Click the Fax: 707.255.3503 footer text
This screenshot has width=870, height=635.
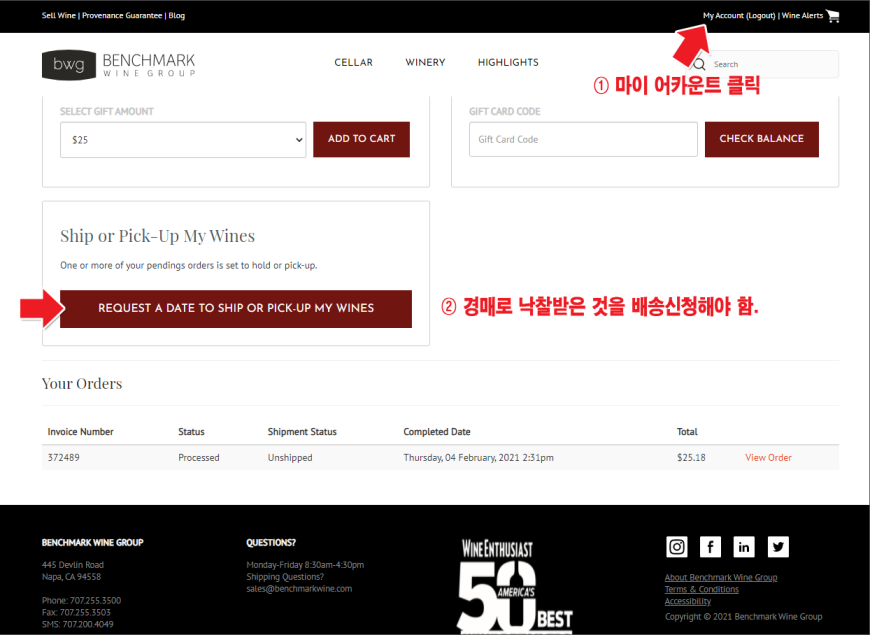point(76,613)
